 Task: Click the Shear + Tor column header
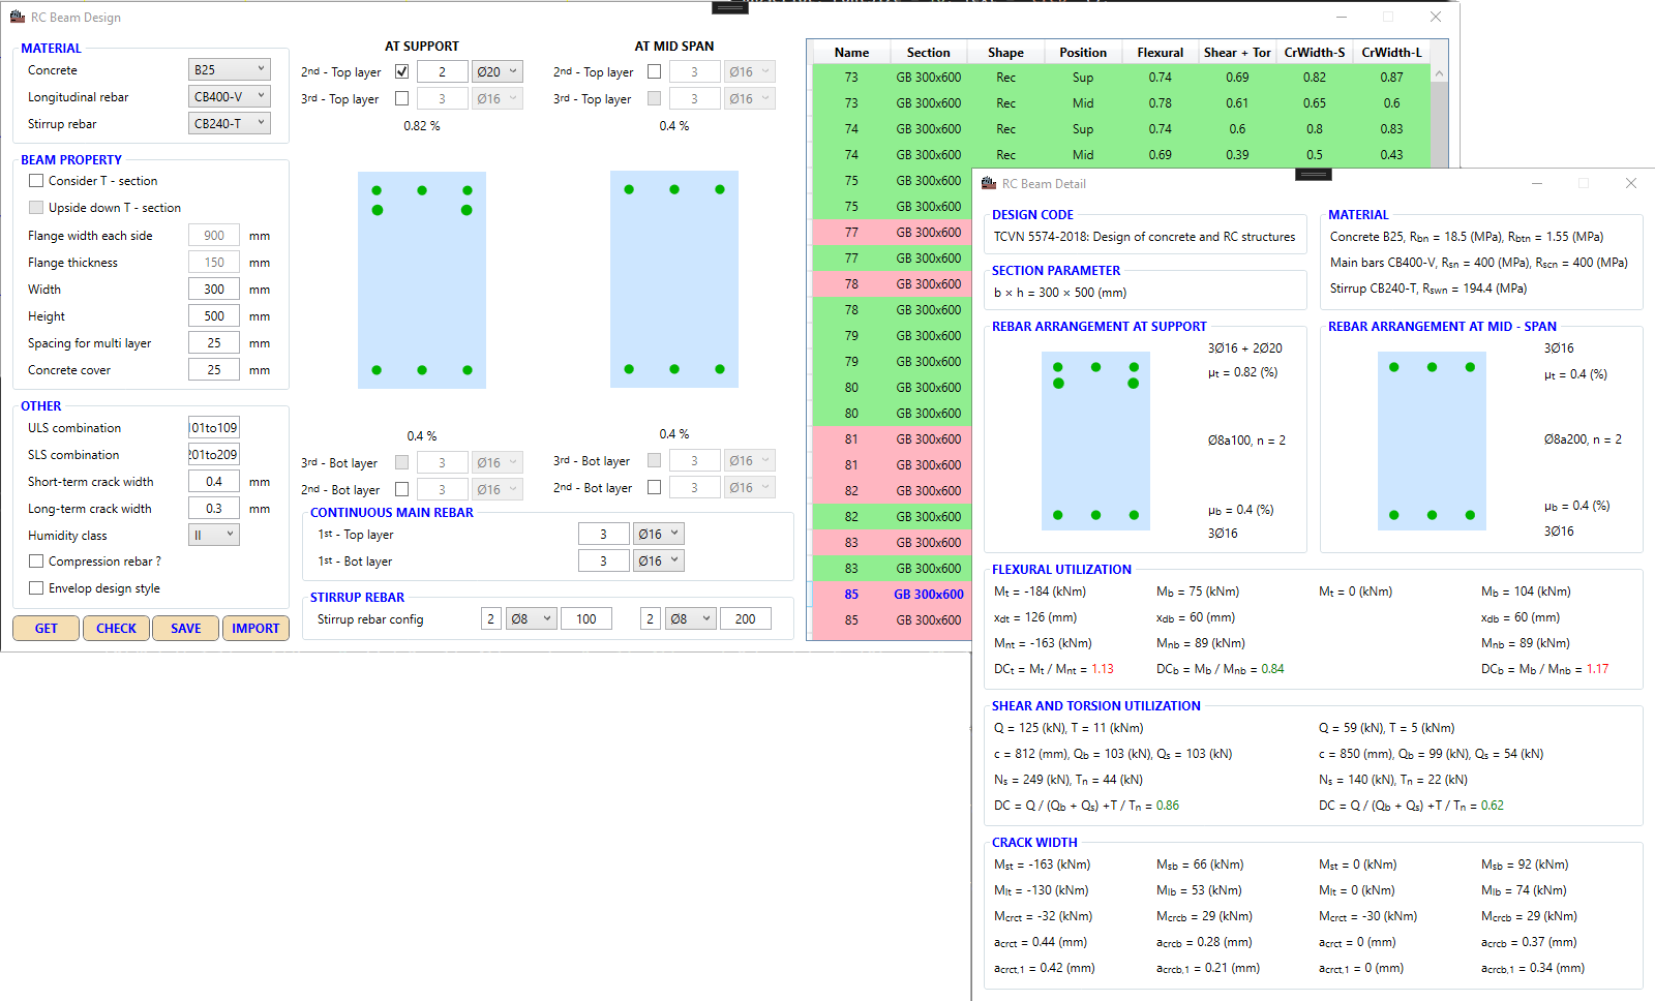click(1237, 53)
